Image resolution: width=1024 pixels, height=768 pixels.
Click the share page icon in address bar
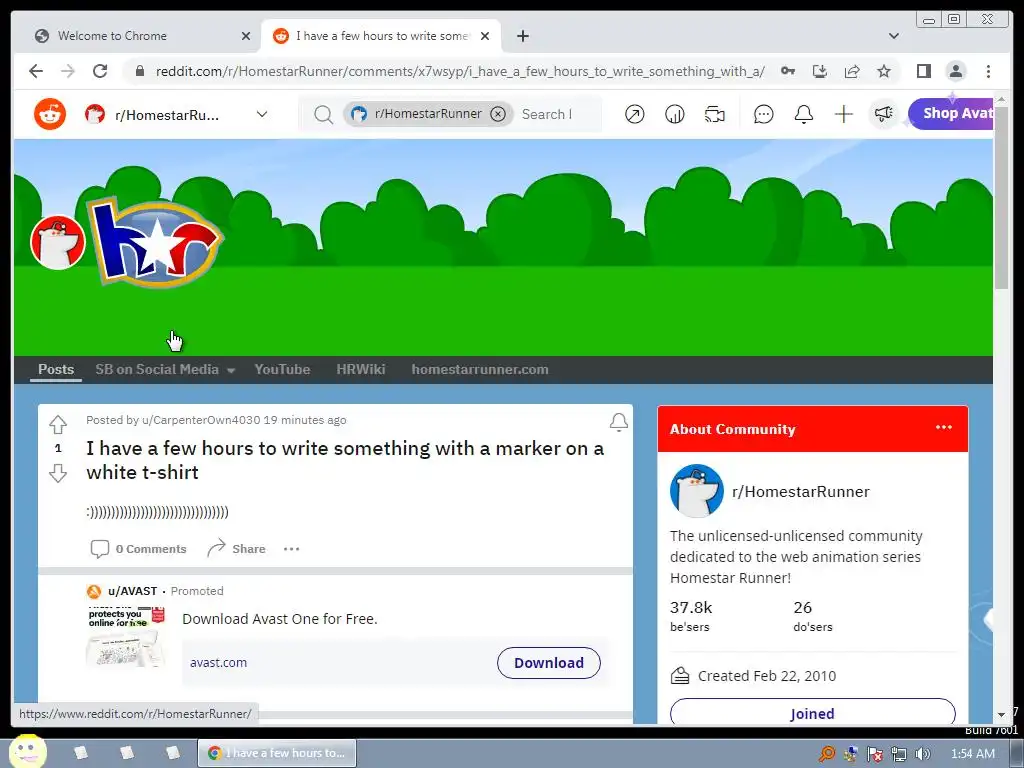click(852, 71)
